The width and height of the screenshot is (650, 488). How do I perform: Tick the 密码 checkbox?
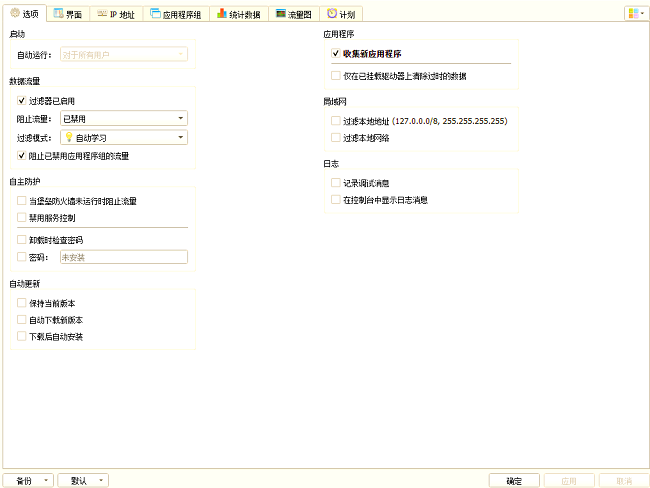click(x=22, y=257)
